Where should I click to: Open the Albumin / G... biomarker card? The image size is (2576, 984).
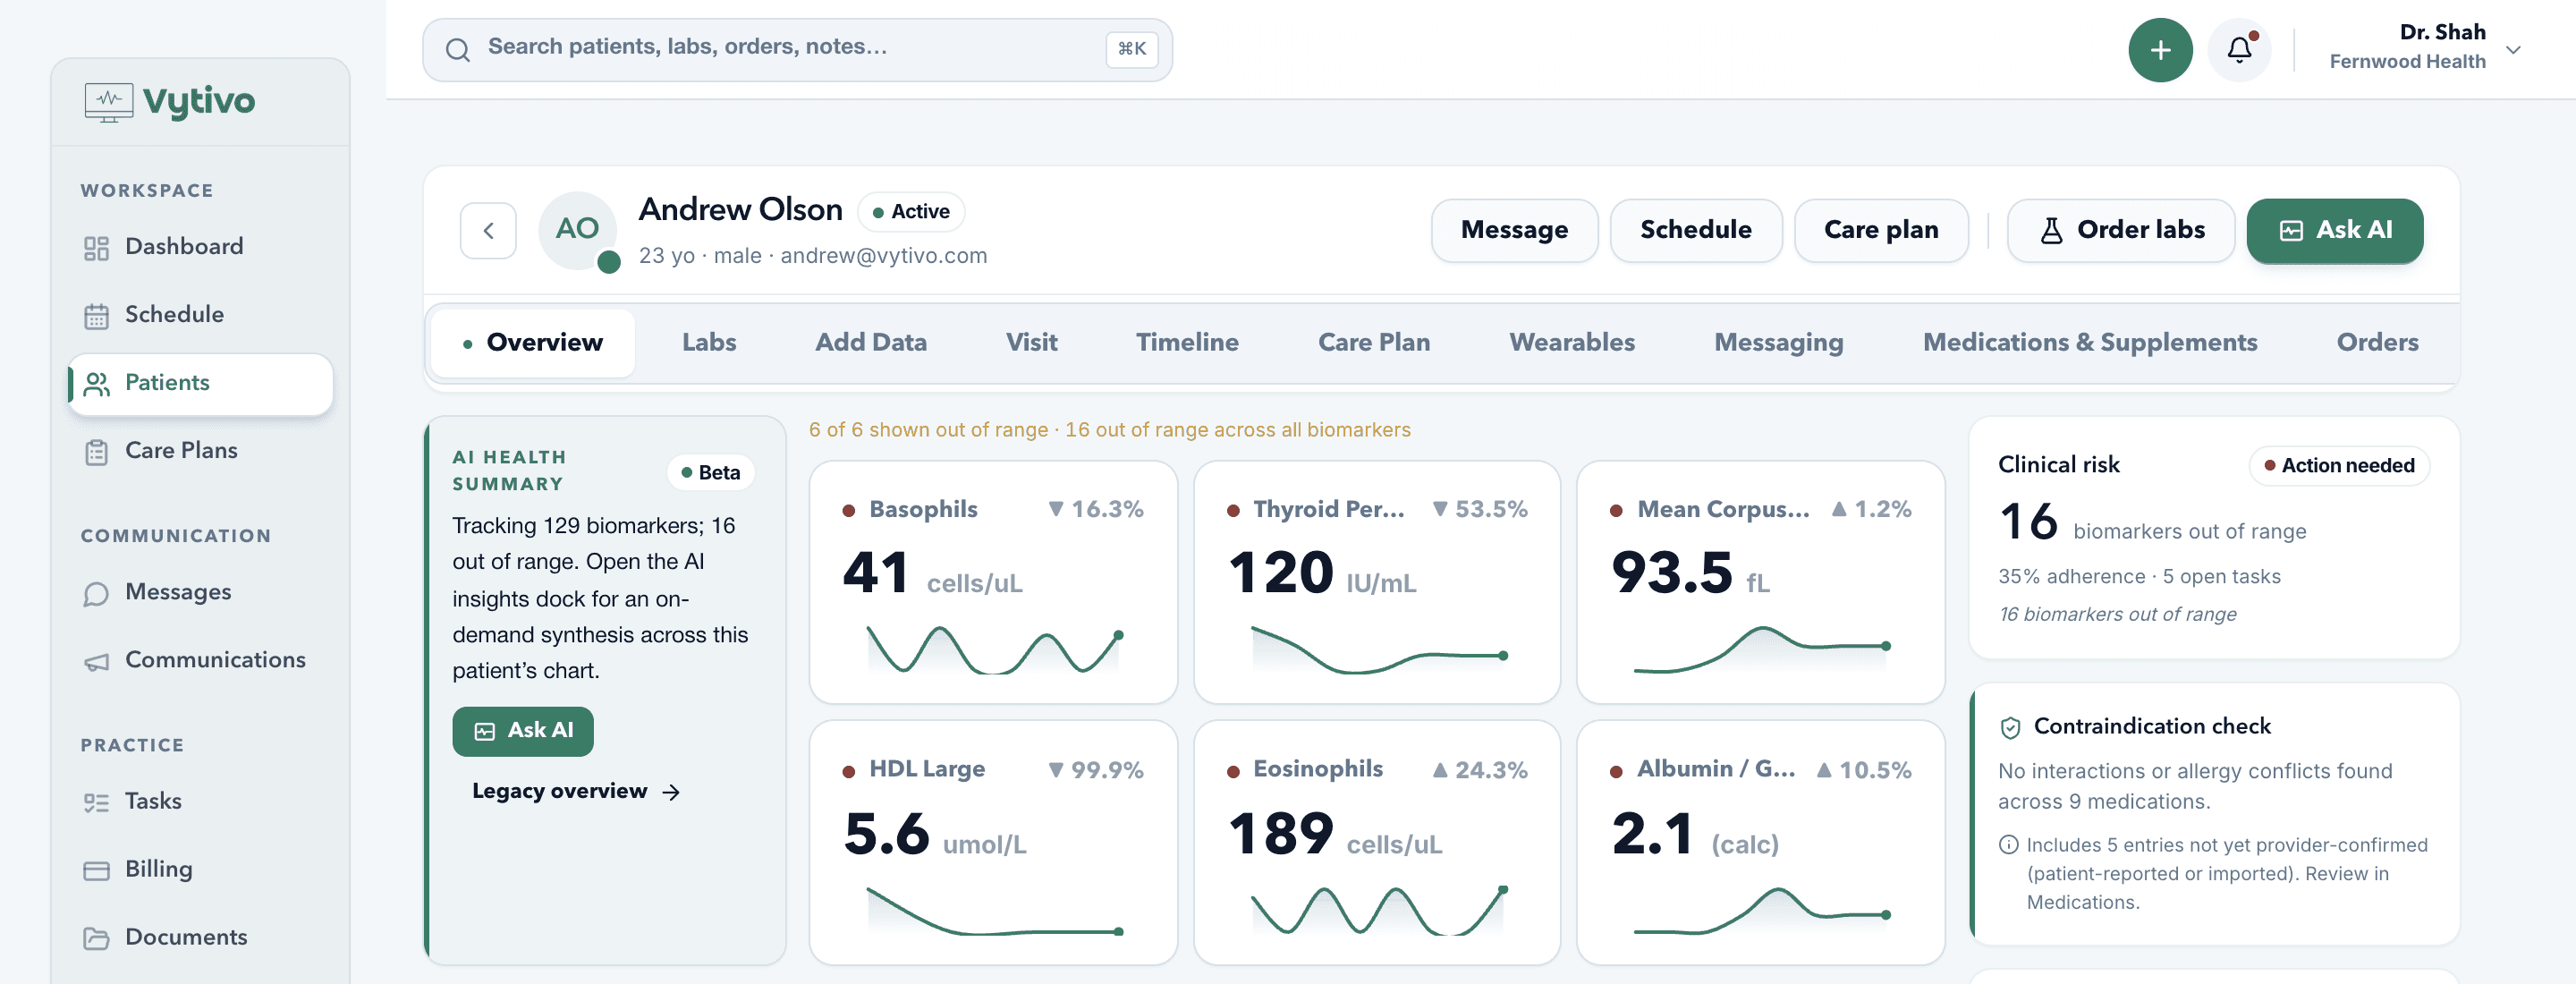click(1760, 843)
